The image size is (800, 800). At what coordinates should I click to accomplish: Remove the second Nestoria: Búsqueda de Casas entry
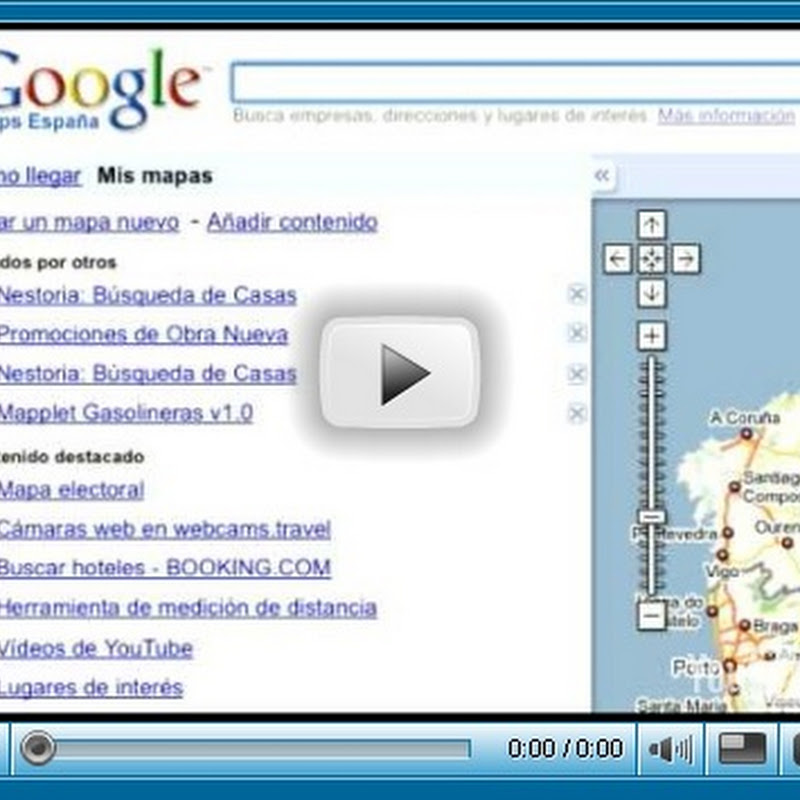click(x=577, y=374)
